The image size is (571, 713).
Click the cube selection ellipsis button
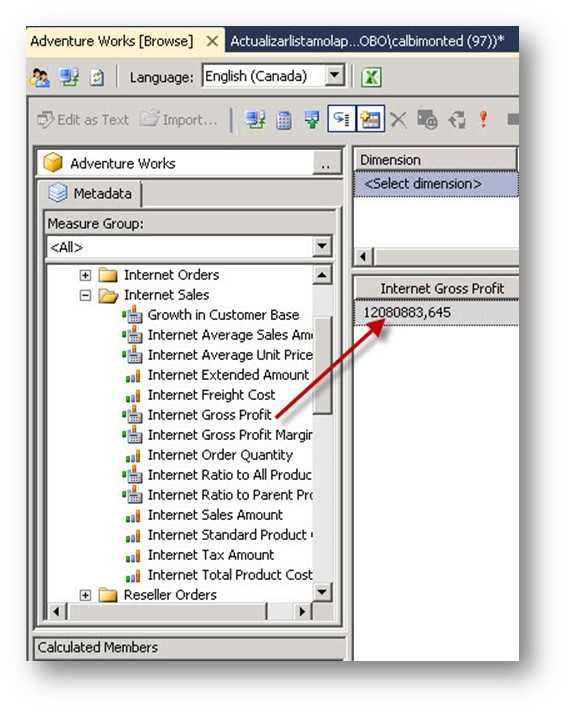click(326, 163)
